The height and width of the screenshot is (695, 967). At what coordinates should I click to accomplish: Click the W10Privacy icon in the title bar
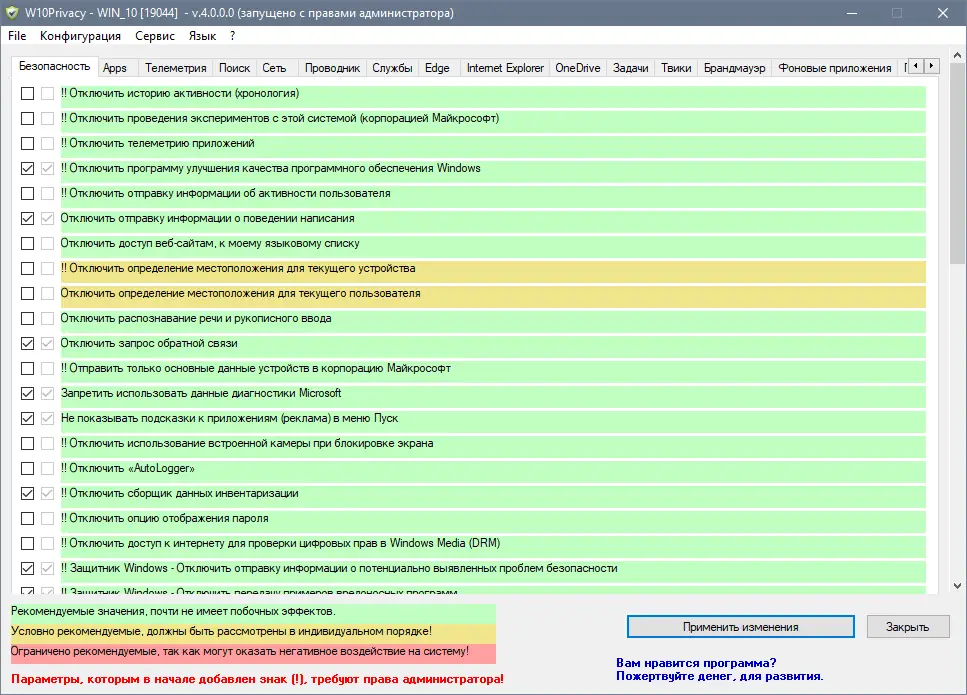tap(15, 13)
